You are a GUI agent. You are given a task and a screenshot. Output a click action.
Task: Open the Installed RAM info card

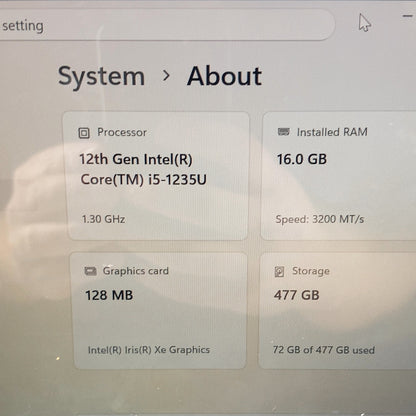(x=338, y=176)
